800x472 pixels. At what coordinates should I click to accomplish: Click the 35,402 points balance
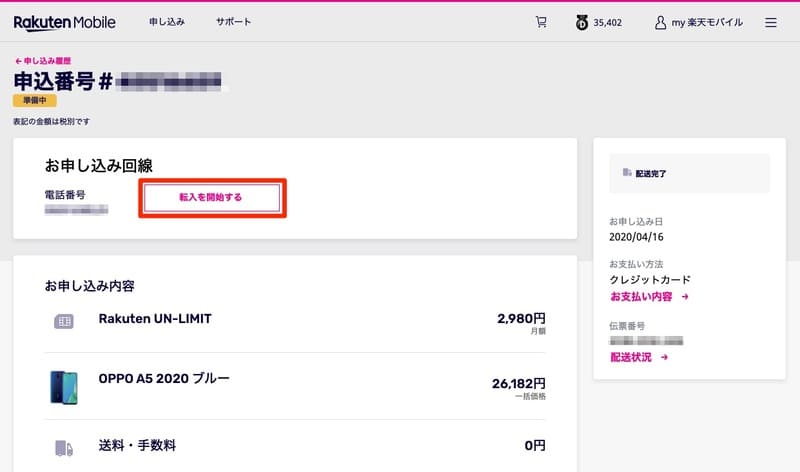[607, 23]
